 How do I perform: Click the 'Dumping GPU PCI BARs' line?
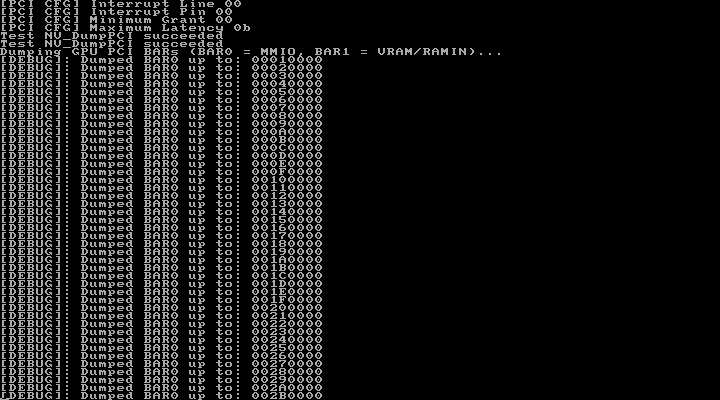point(251,52)
